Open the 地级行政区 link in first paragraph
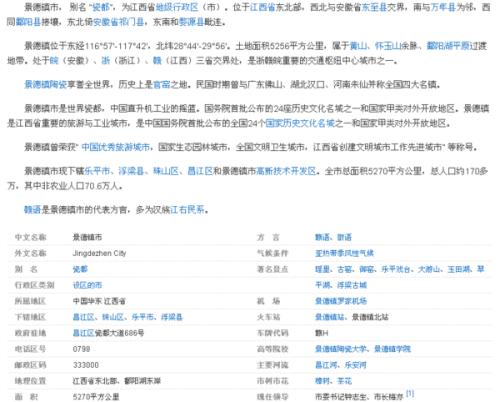This screenshot has width=500, height=402. [x=177, y=7]
